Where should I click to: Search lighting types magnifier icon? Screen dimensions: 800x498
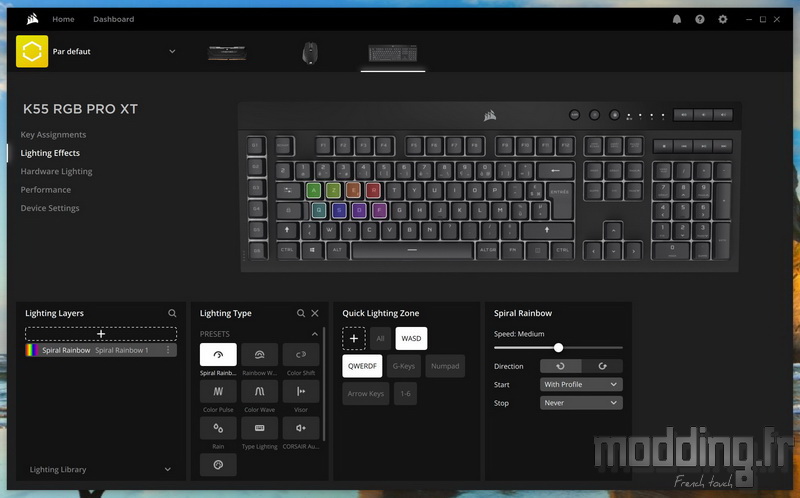coord(301,313)
